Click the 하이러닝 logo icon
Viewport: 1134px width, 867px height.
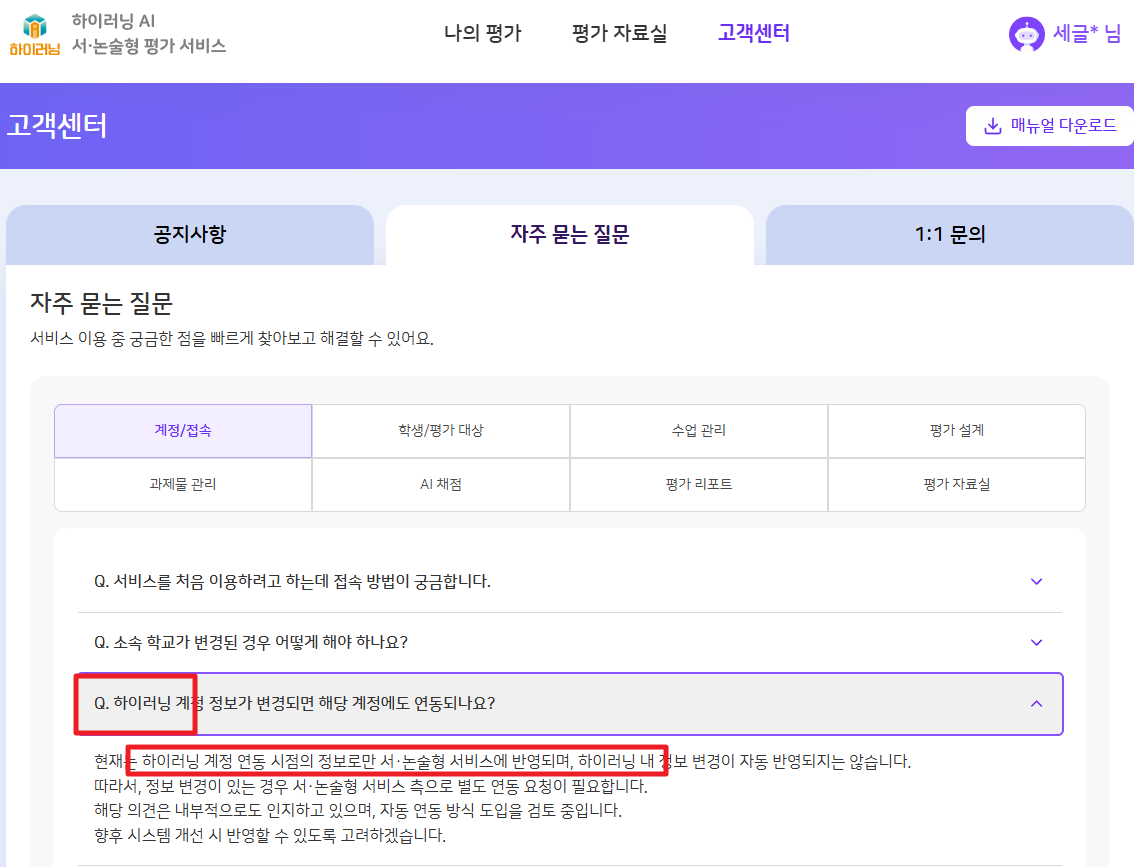35,34
